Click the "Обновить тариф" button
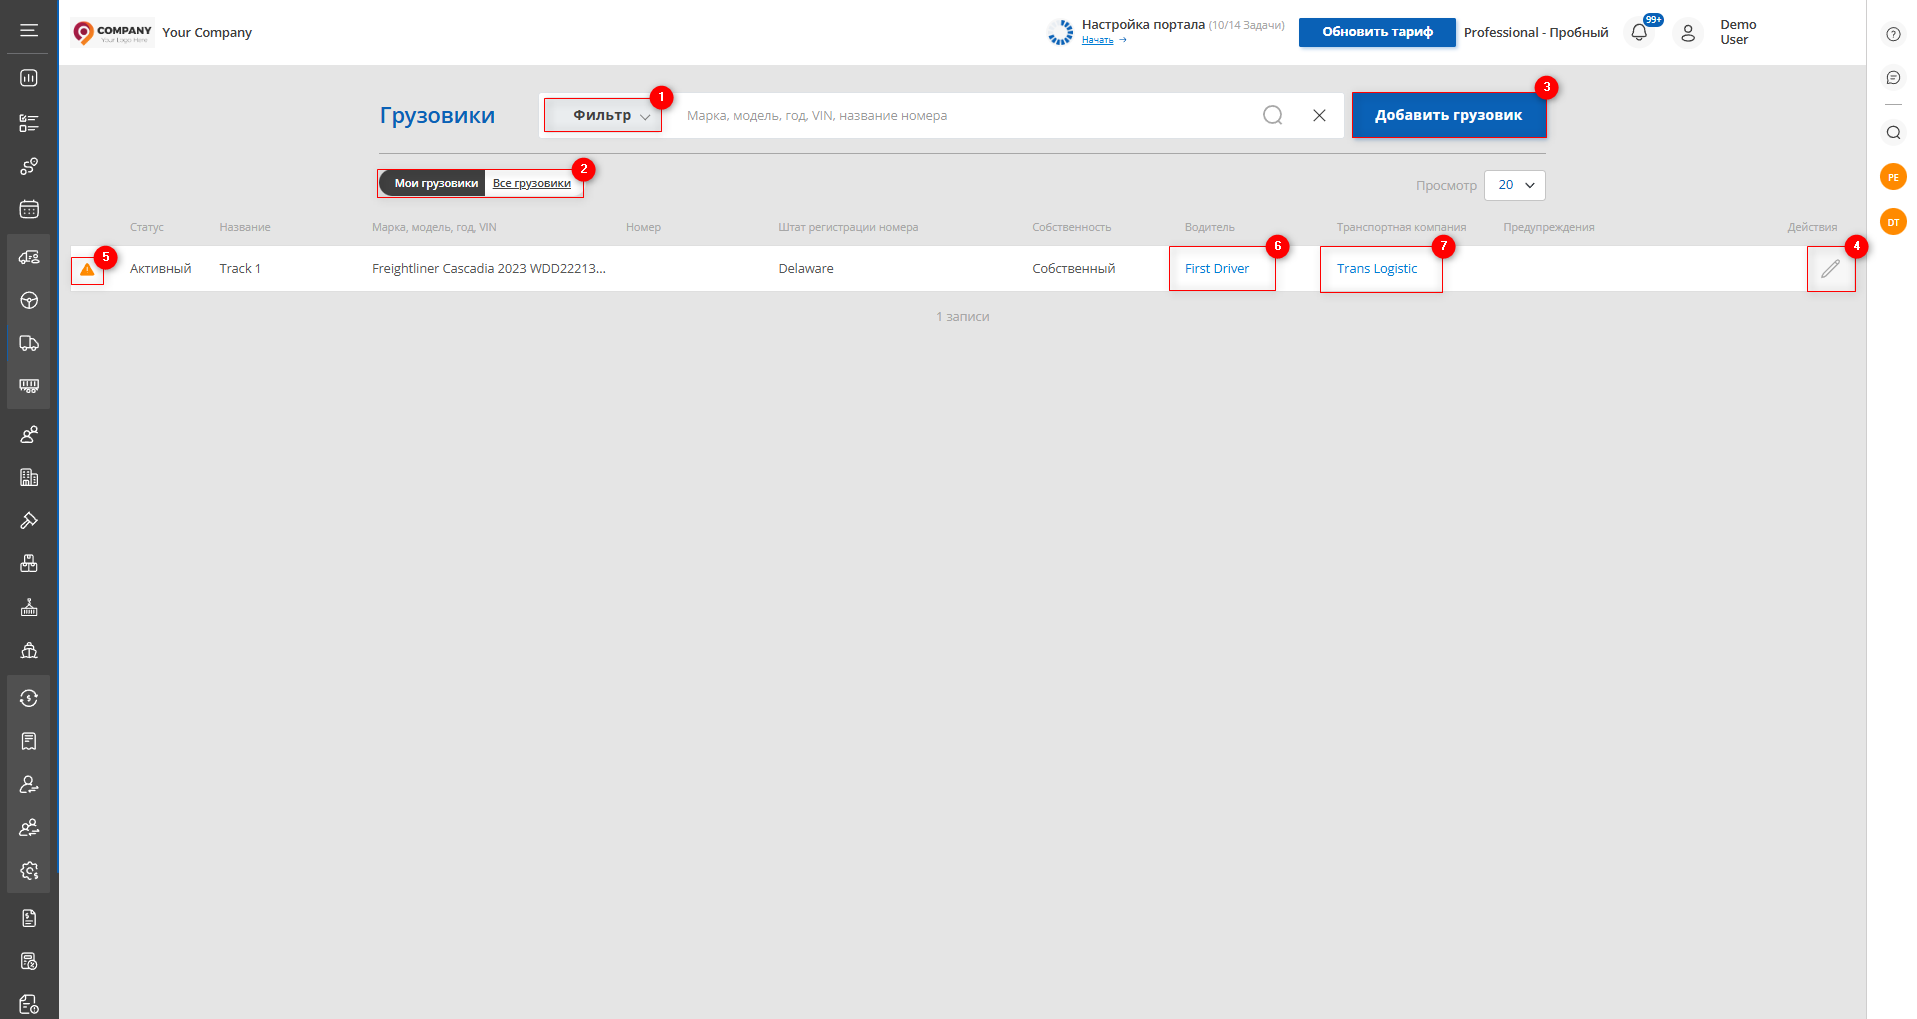The height and width of the screenshot is (1019, 1917). [1376, 32]
